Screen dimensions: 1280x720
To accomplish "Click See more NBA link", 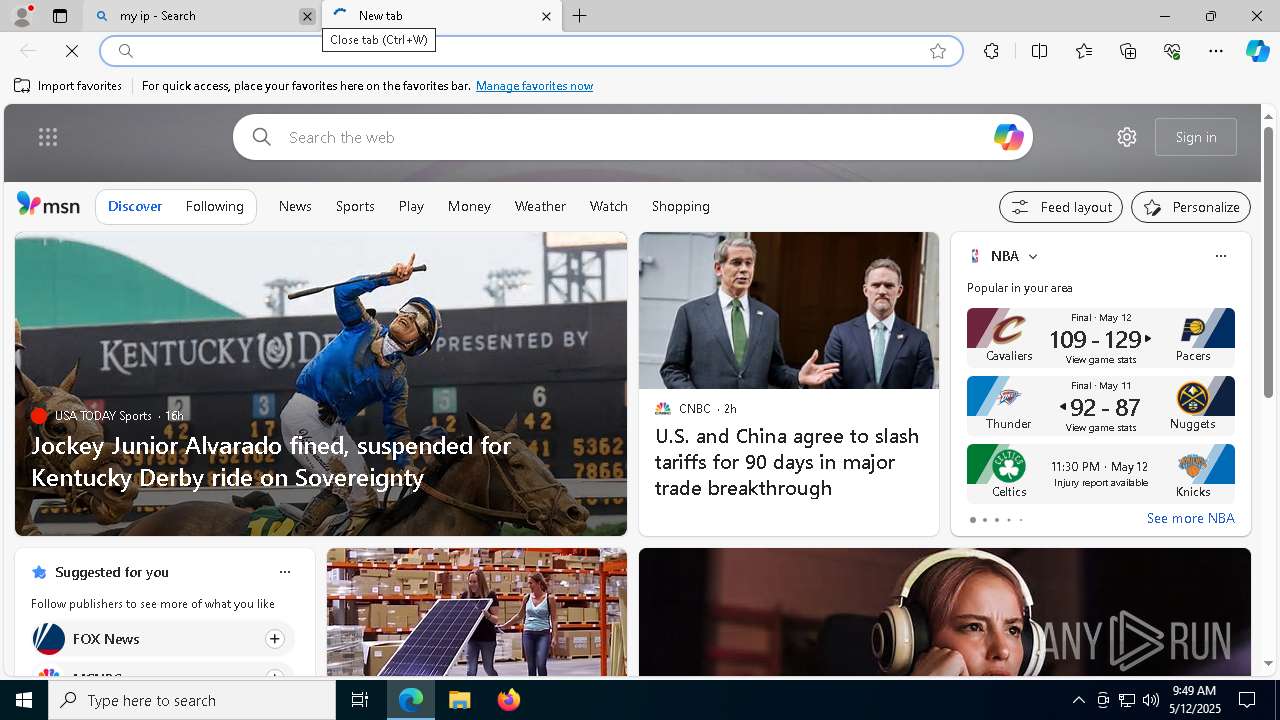I will point(1190,518).
